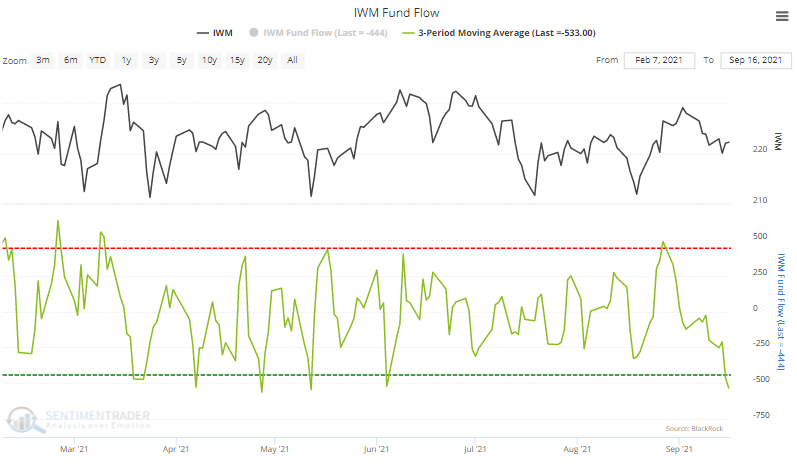797x468 pixels.
Task: Zoom the chart to 1y
Action: (126, 61)
